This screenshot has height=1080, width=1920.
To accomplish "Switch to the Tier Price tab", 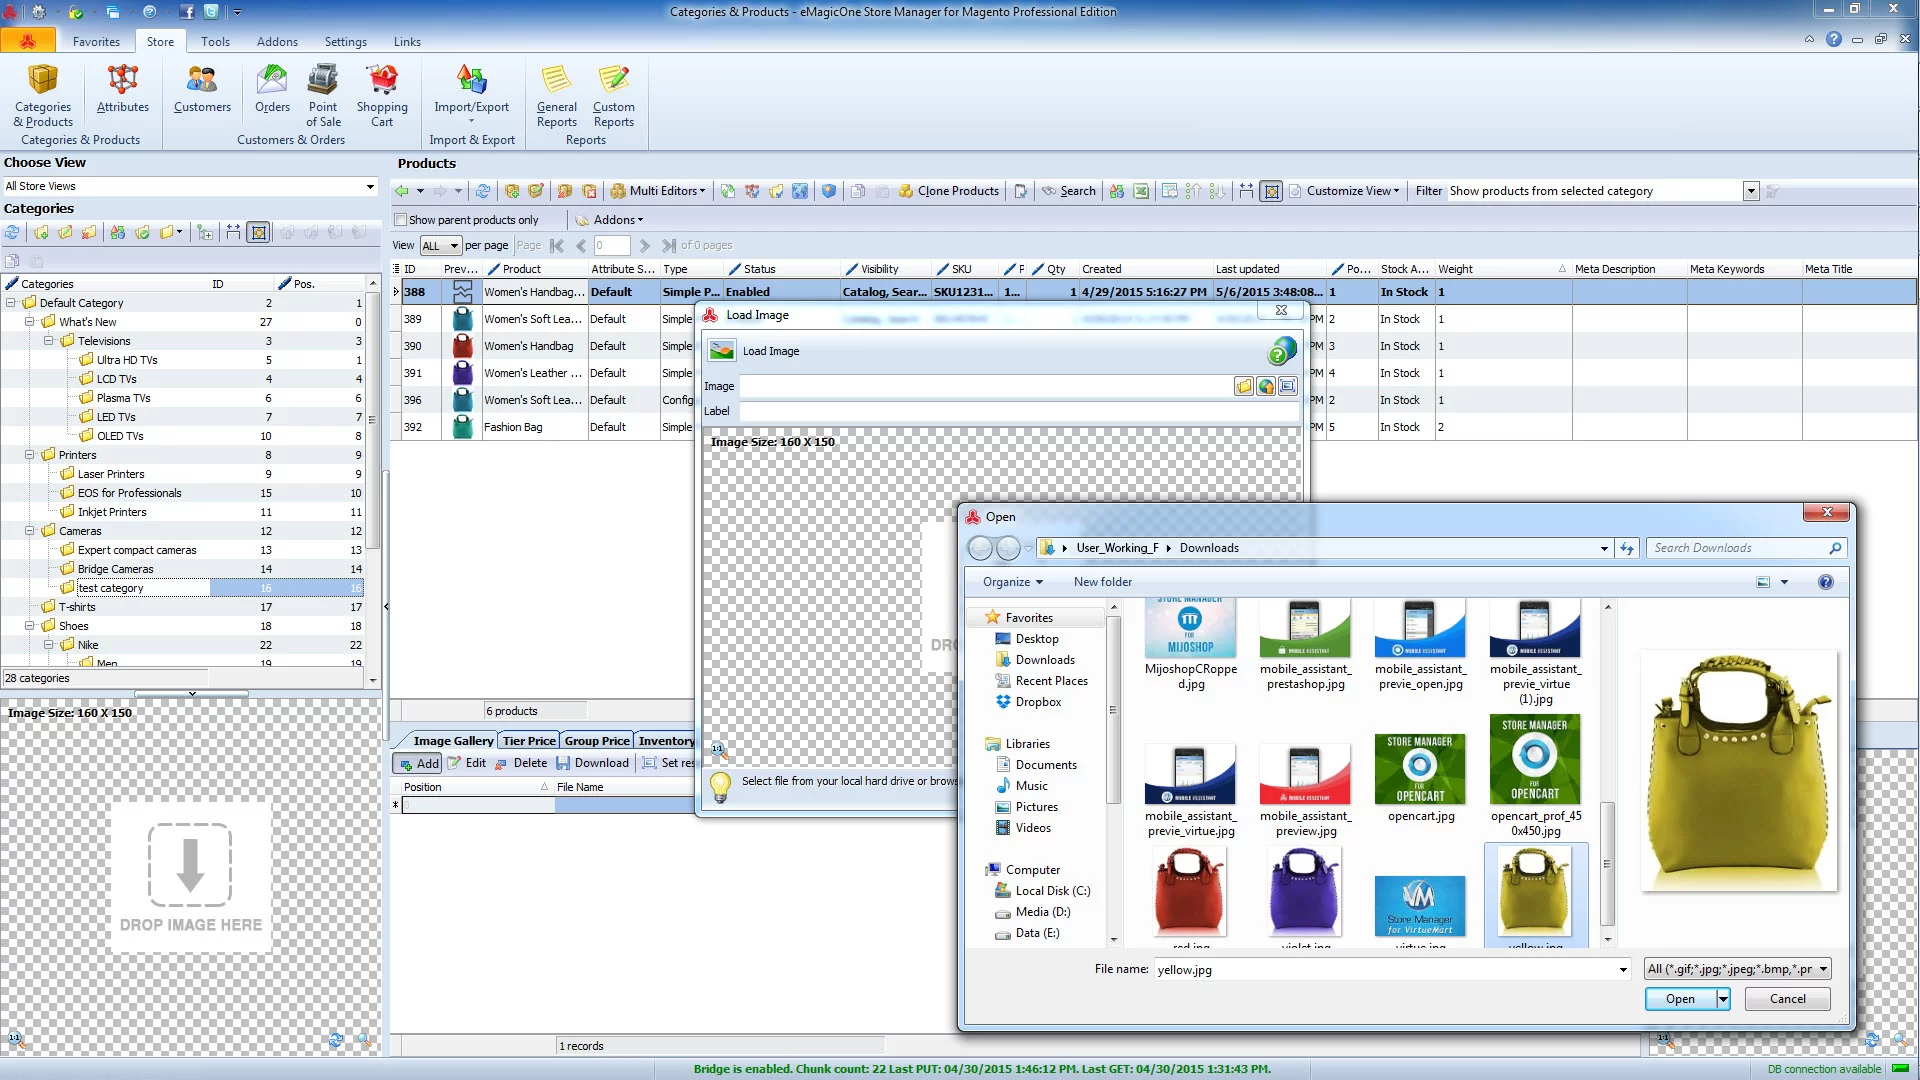I will tap(529, 741).
